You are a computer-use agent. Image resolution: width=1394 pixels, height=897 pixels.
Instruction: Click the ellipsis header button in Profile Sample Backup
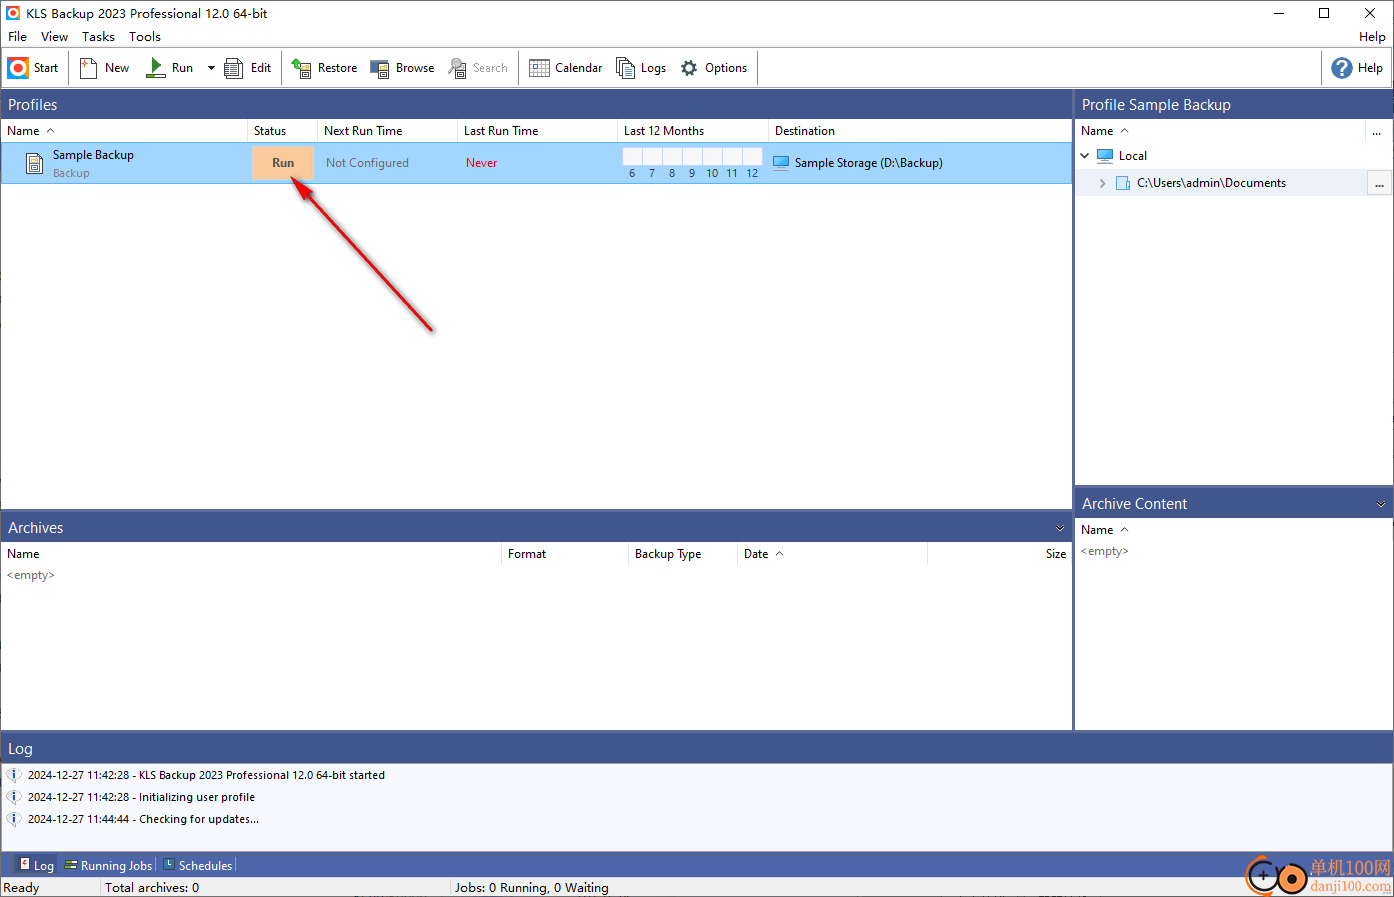(1377, 131)
